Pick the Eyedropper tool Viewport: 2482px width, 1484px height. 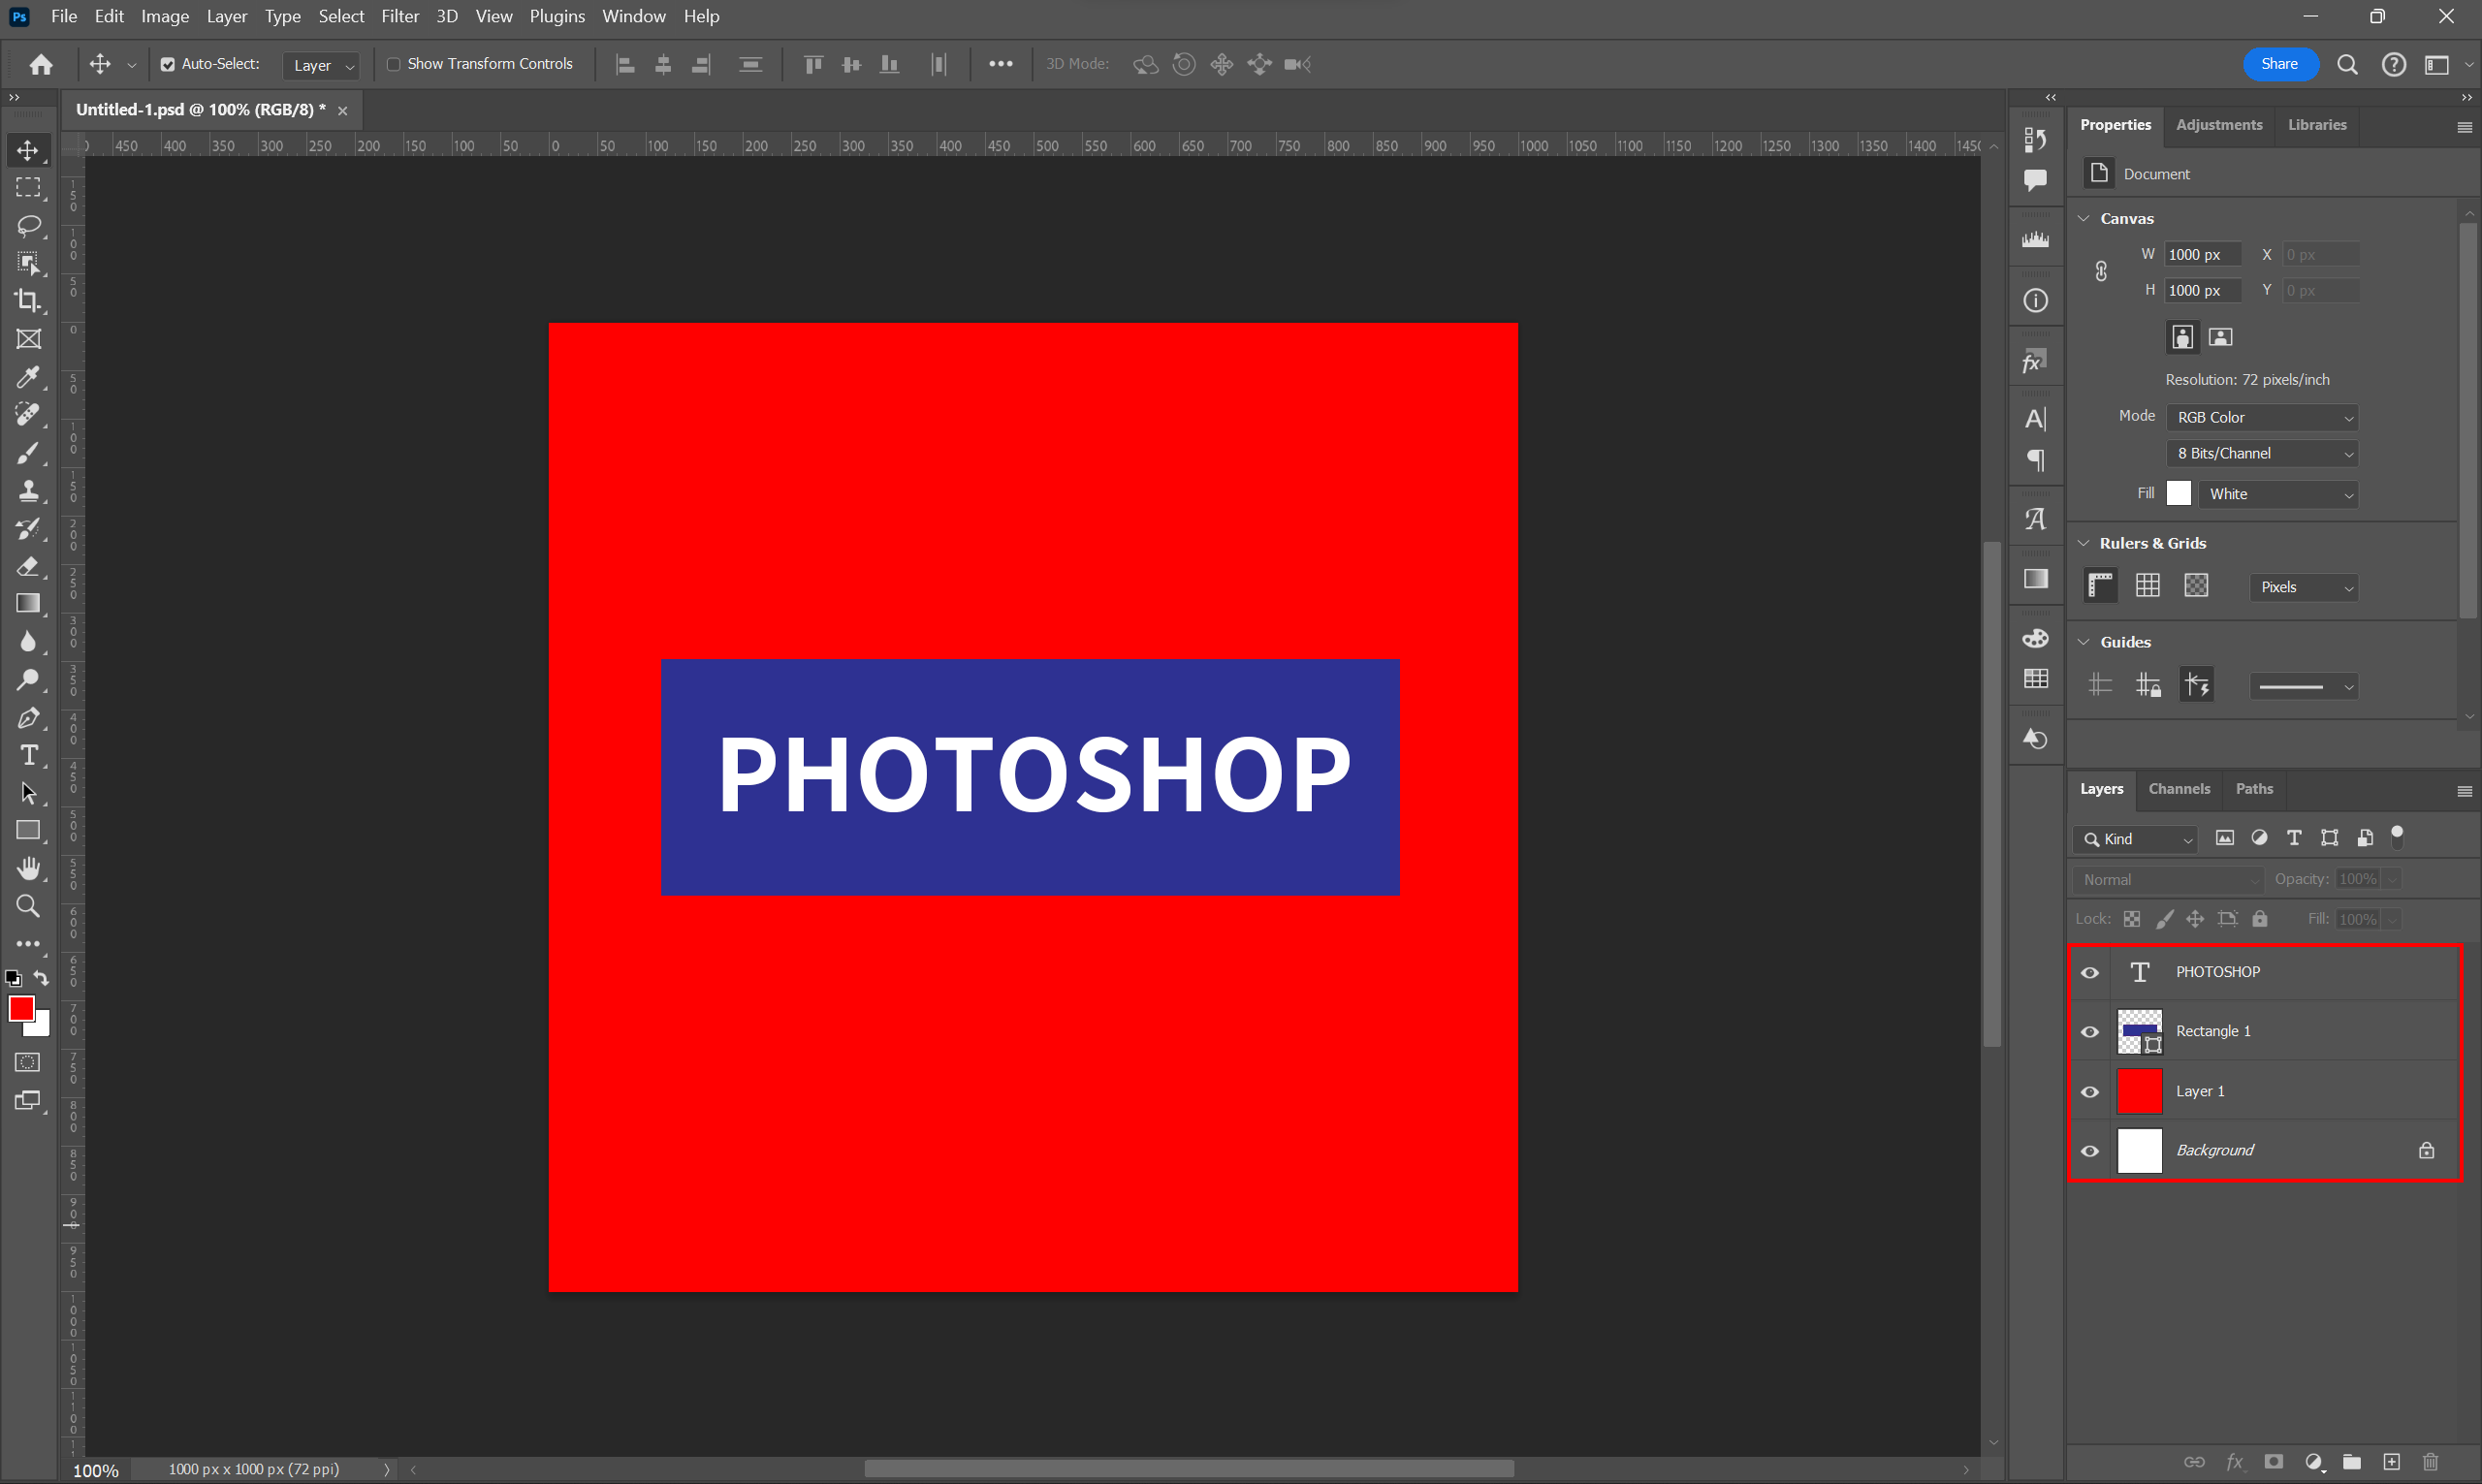(x=28, y=377)
